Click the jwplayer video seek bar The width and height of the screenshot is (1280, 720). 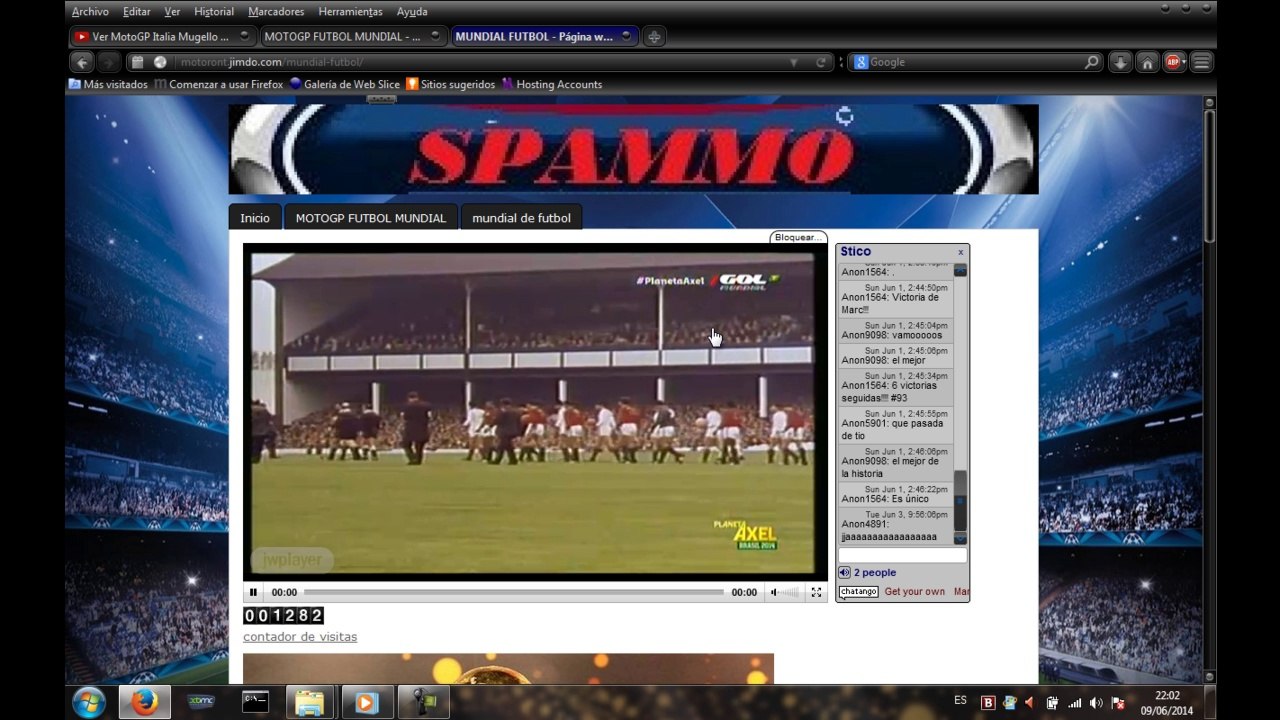point(513,592)
